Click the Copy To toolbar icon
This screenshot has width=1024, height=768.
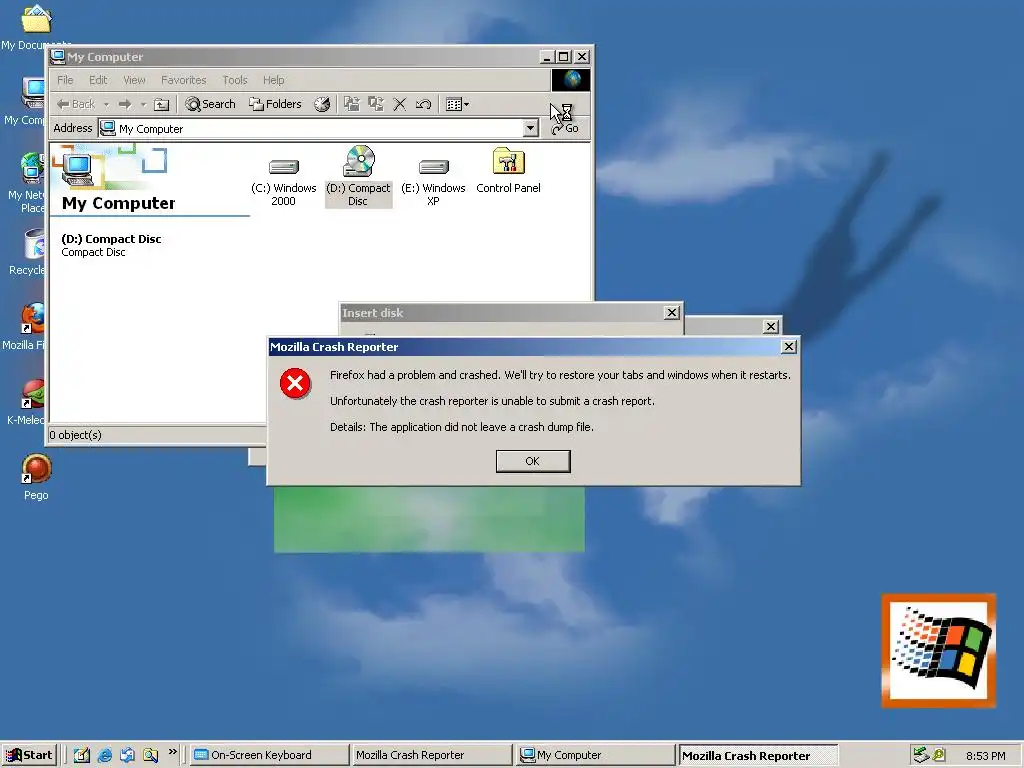click(x=376, y=104)
